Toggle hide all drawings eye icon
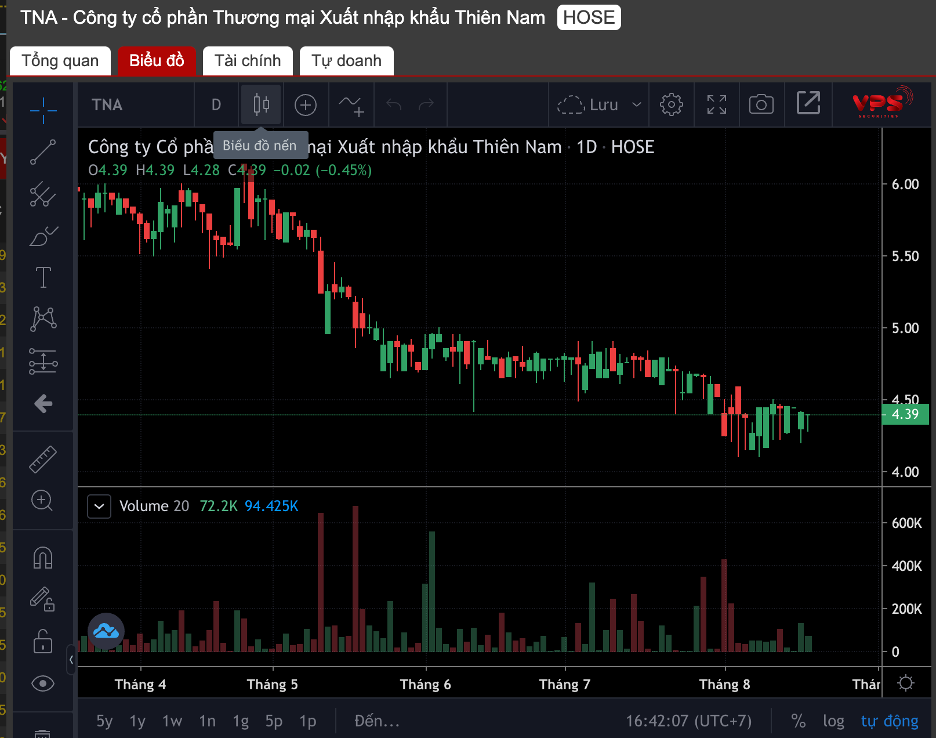This screenshot has width=936, height=738. click(43, 684)
